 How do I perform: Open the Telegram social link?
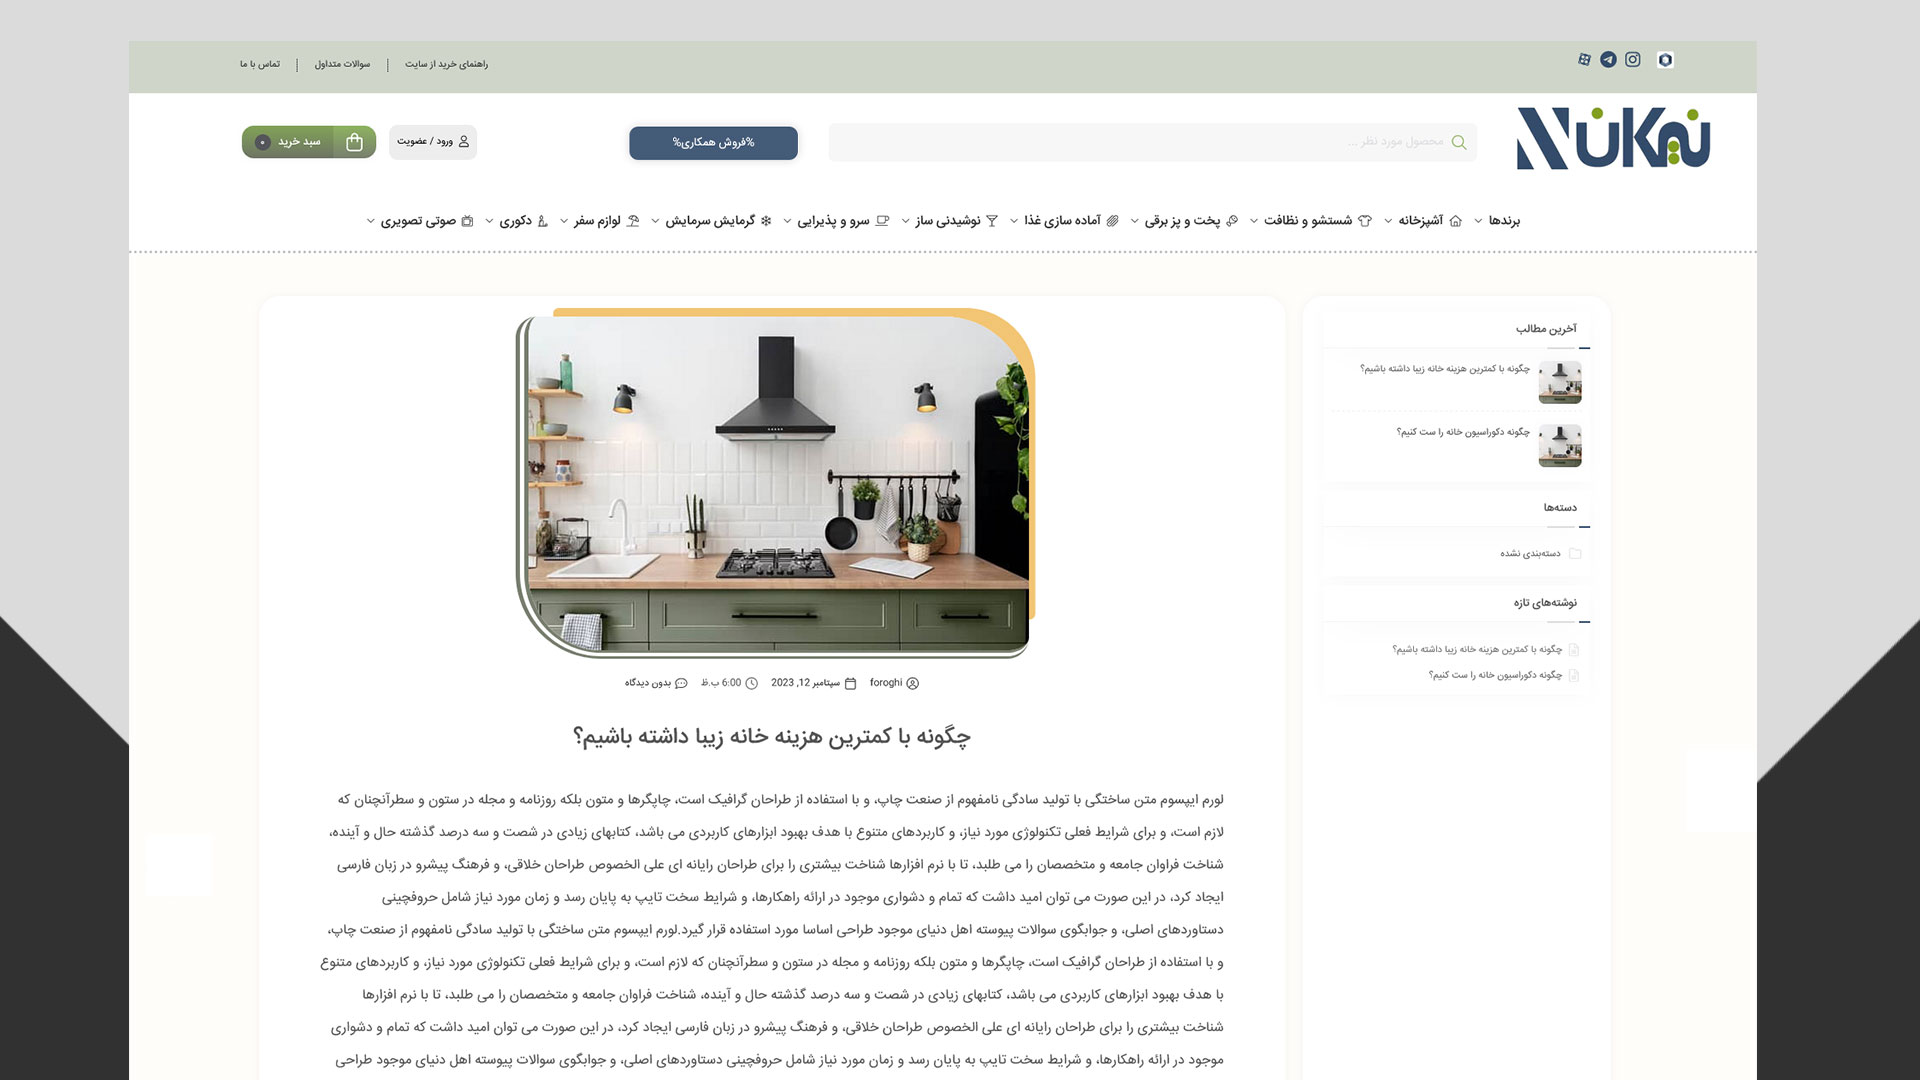click(1608, 60)
